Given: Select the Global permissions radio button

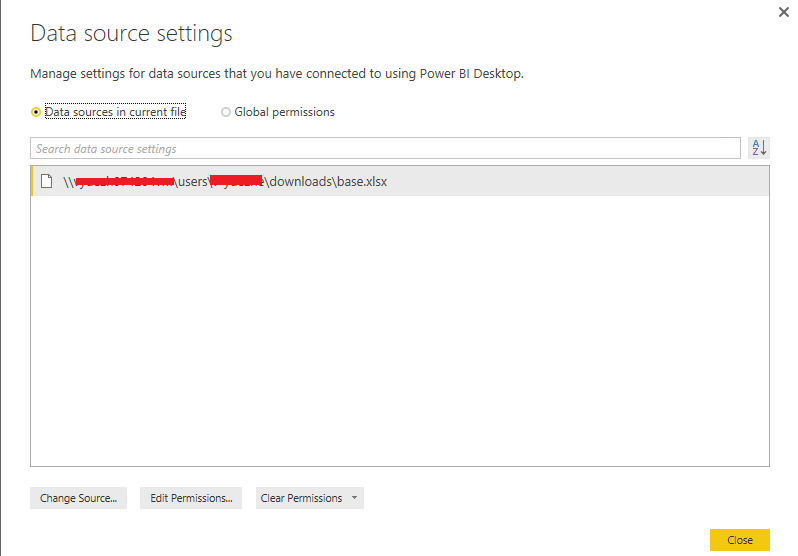Looking at the screenshot, I should [226, 112].
